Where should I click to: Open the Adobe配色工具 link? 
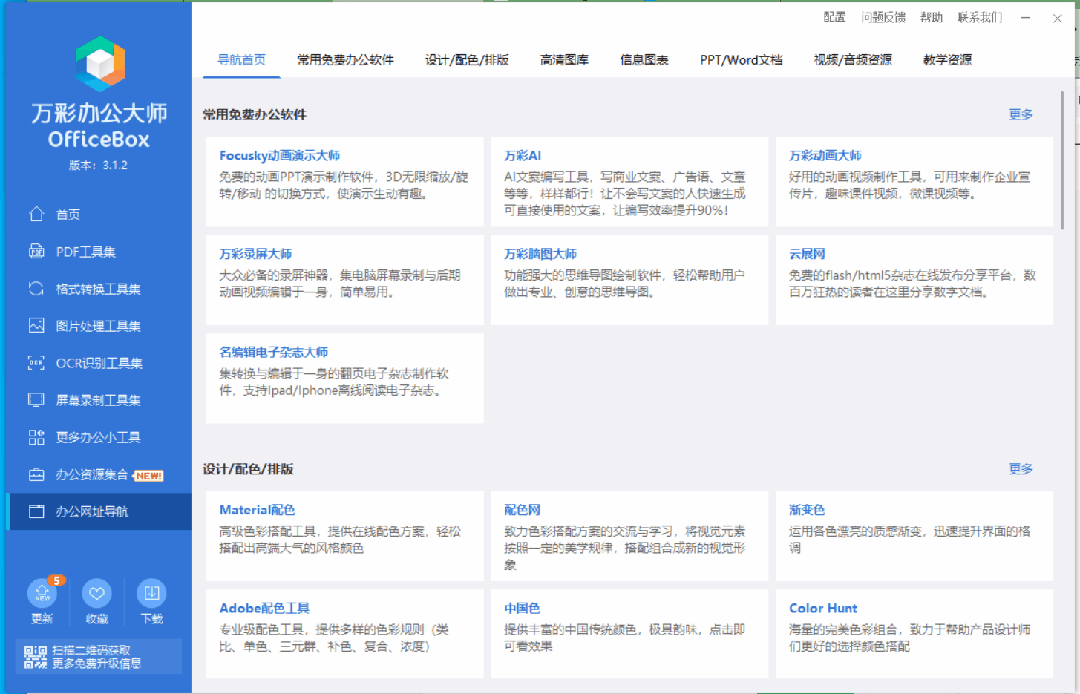(264, 609)
